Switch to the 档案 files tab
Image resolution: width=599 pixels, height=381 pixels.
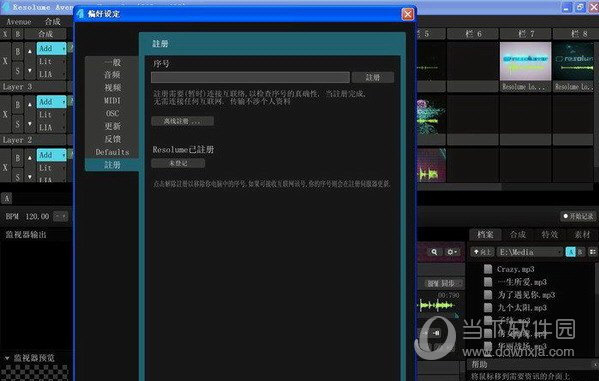485,234
